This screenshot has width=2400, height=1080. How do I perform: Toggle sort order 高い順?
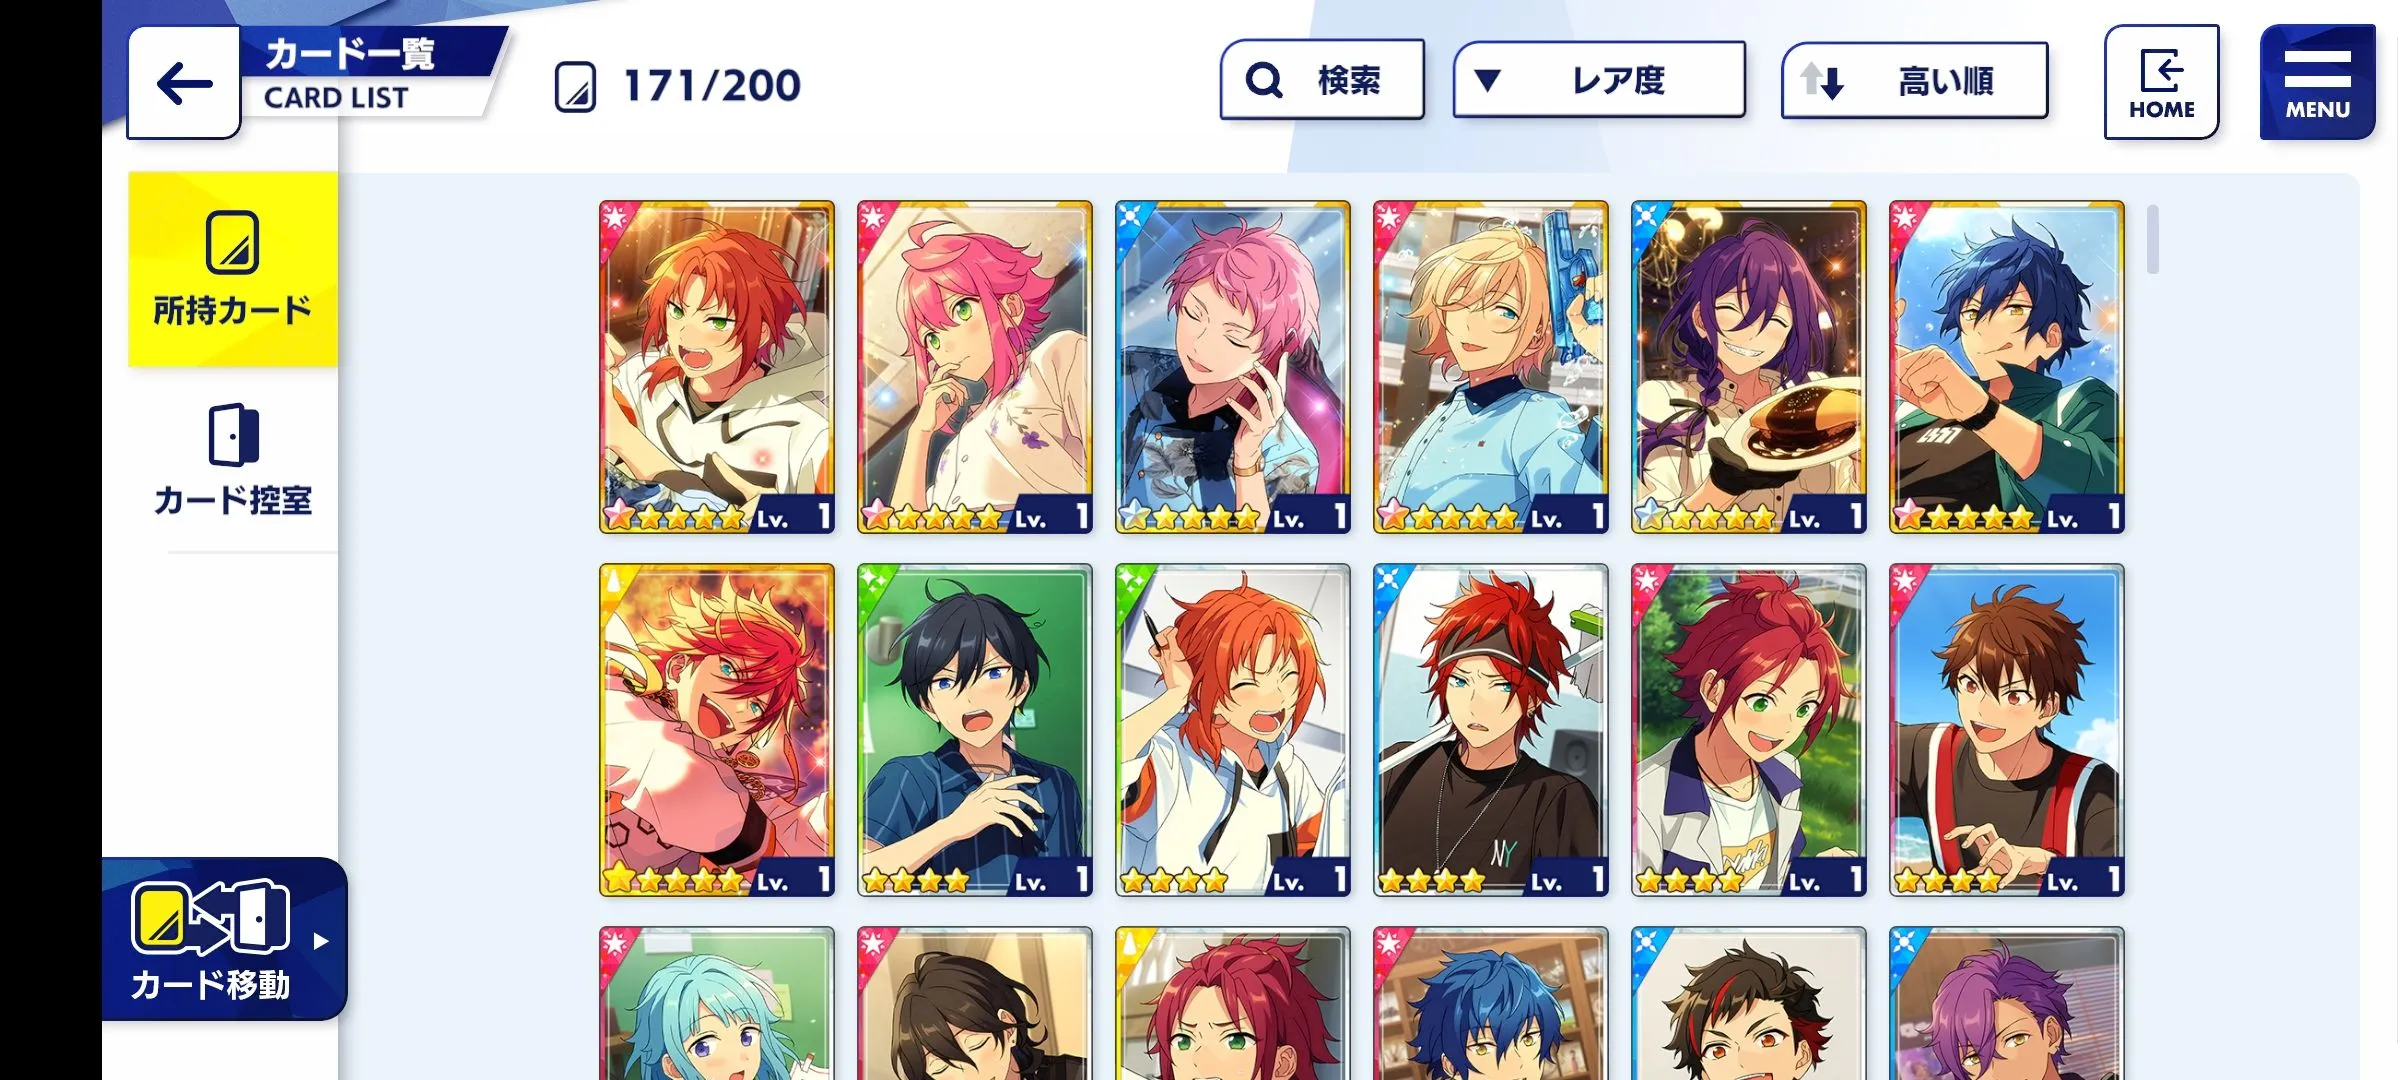click(1914, 80)
